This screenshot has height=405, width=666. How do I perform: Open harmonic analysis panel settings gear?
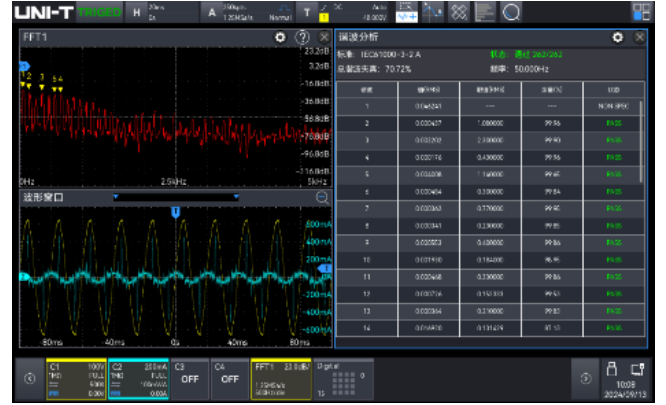(x=618, y=37)
